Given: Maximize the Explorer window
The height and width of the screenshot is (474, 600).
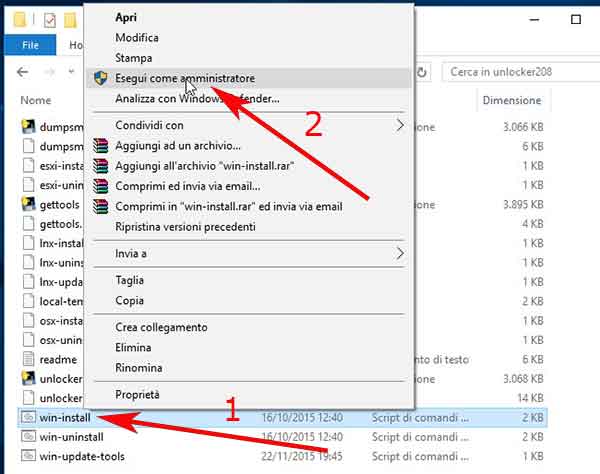Looking at the screenshot, I should click(x=576, y=20).
